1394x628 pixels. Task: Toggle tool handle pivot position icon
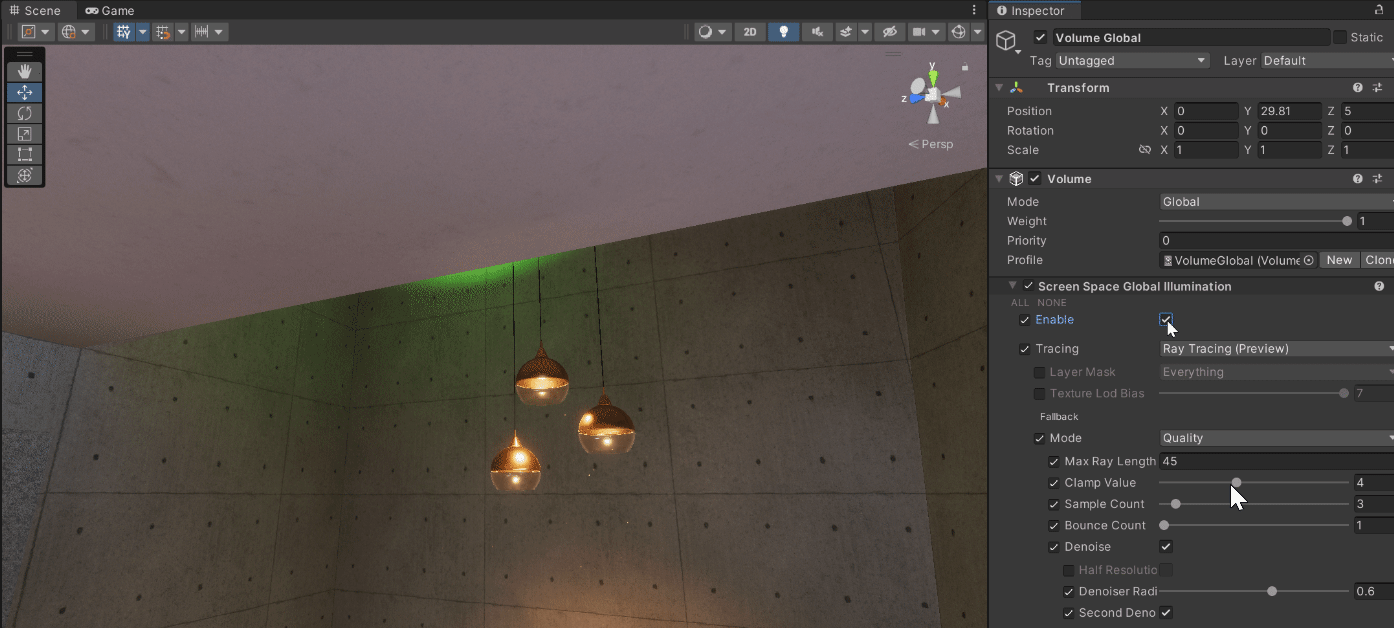pos(29,32)
